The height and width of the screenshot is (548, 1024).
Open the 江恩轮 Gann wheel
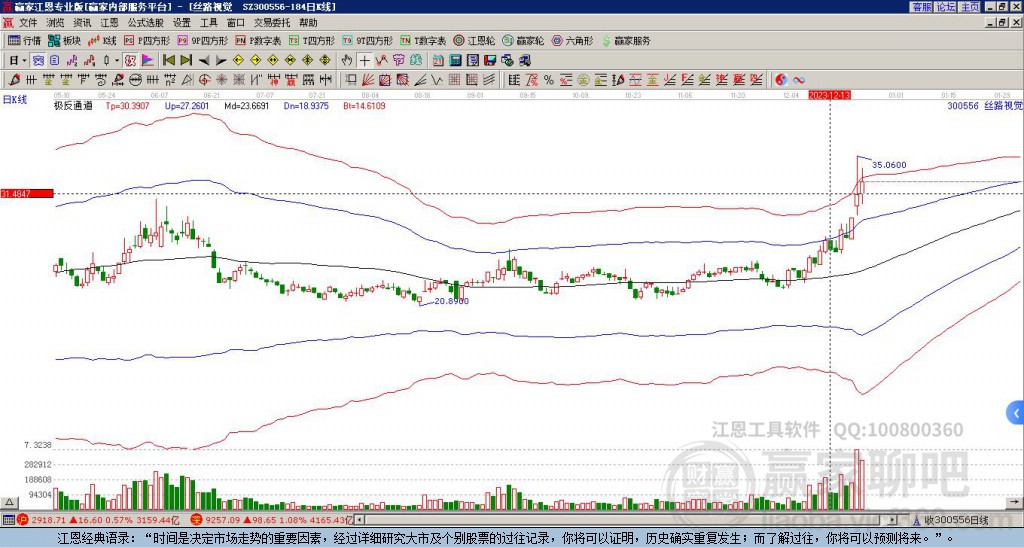pos(474,40)
